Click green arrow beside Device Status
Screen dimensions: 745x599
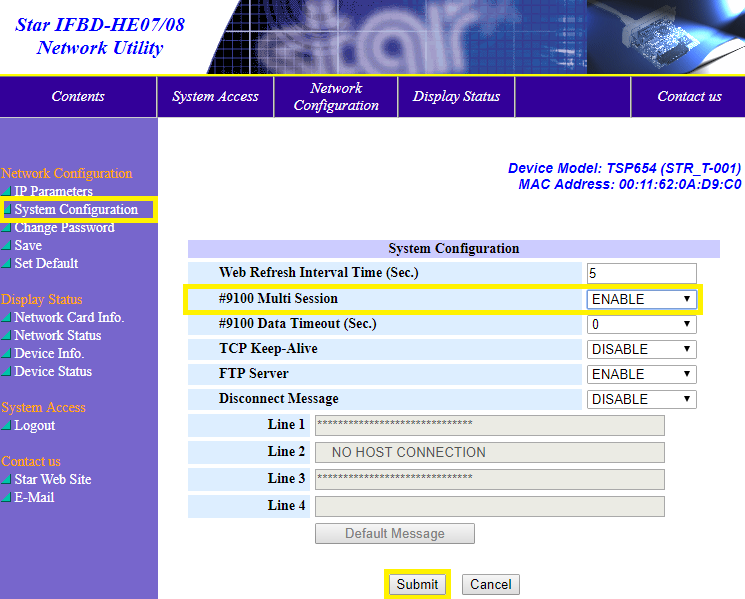click(6, 371)
